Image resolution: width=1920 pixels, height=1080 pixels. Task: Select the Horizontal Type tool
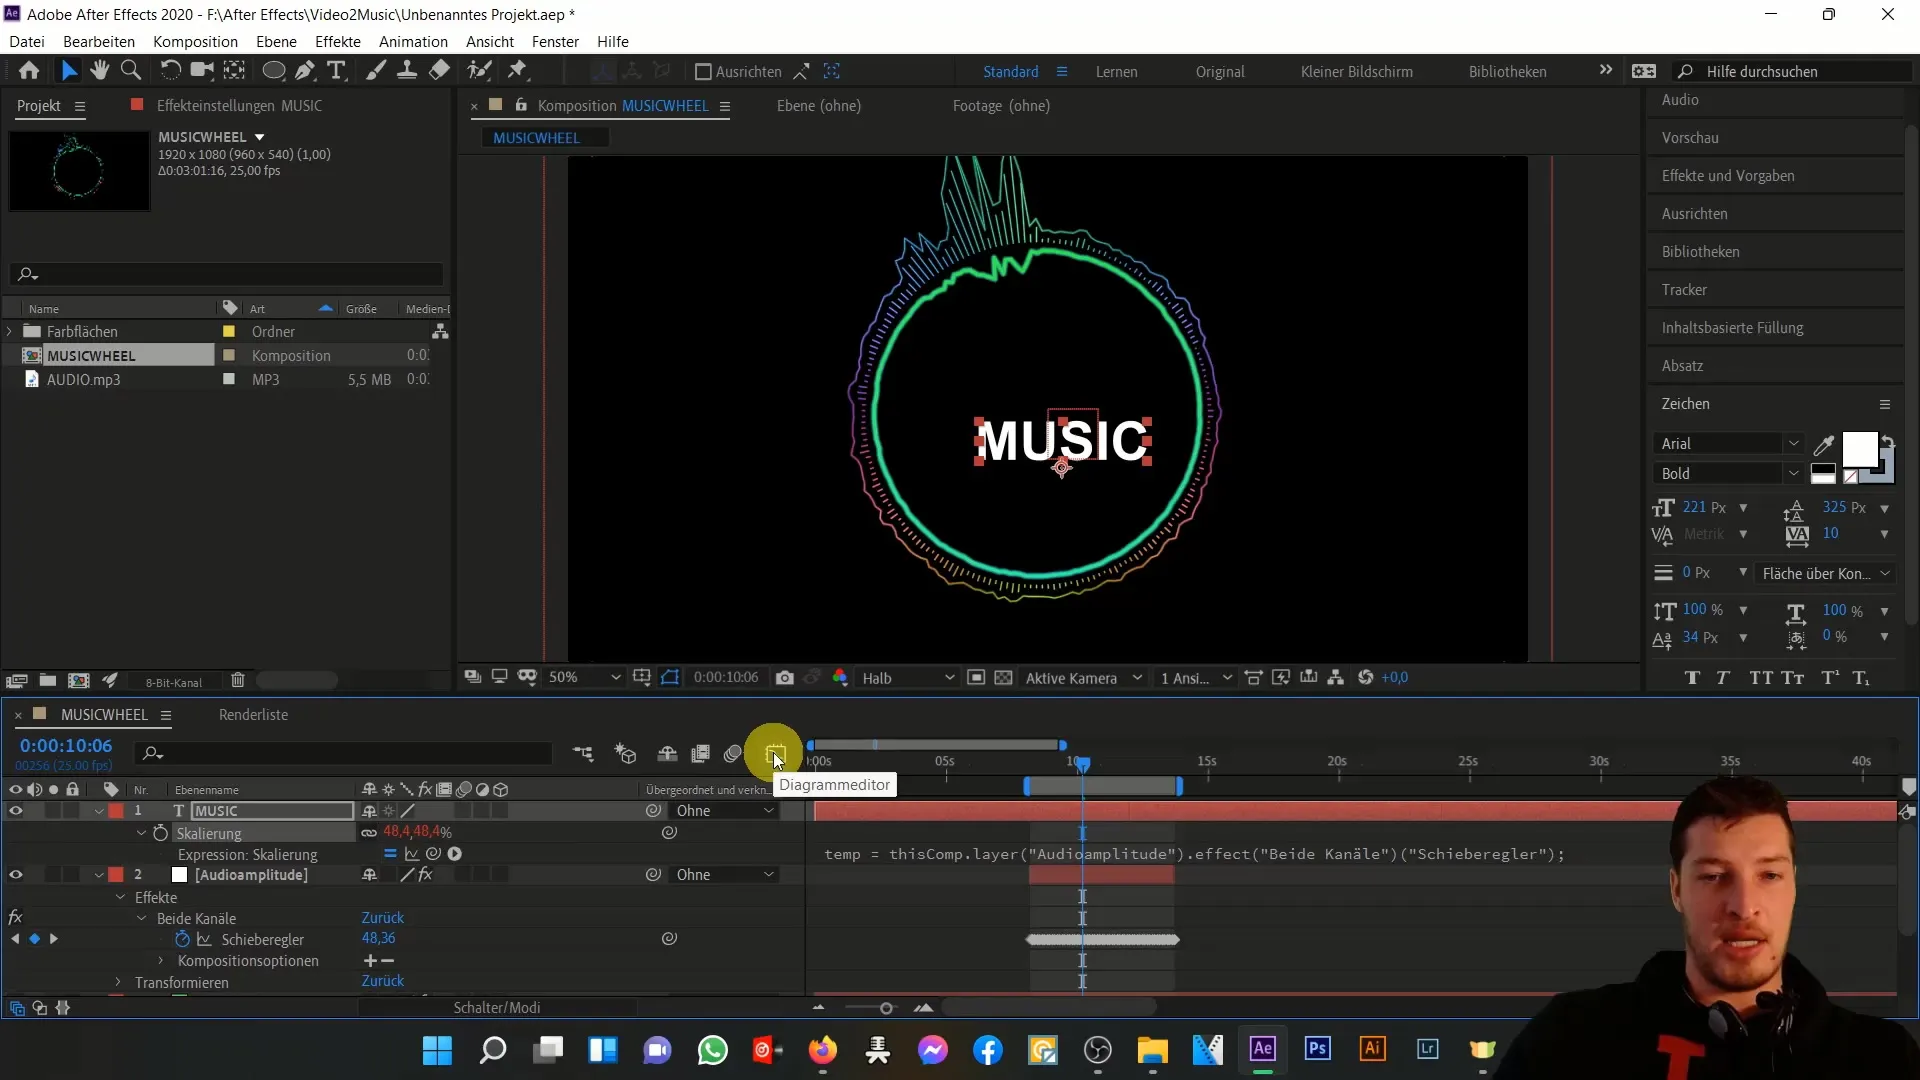tap(336, 71)
